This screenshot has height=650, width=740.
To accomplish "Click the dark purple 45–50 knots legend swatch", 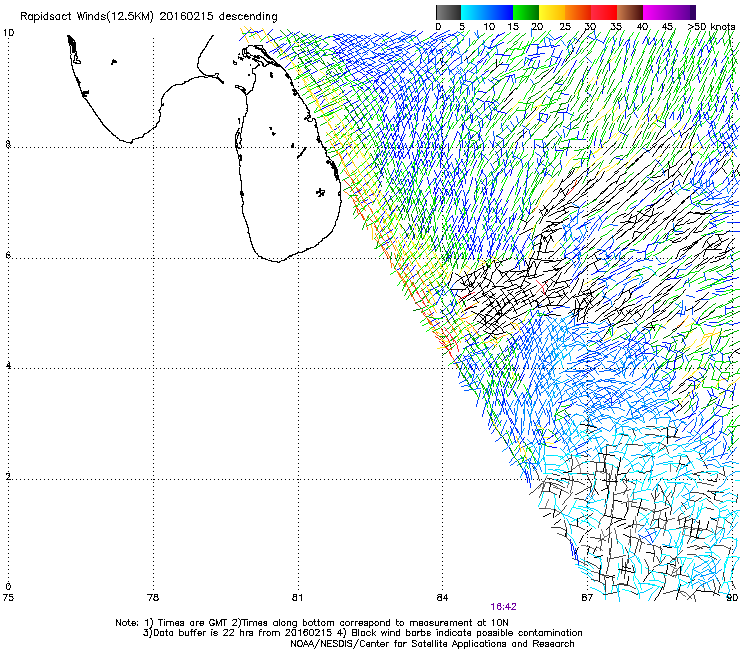I will (682, 12).
